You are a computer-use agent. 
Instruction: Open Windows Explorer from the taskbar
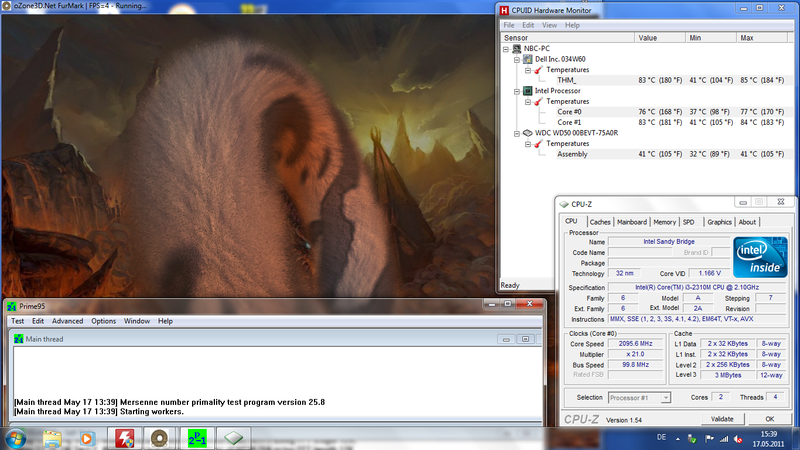52,439
